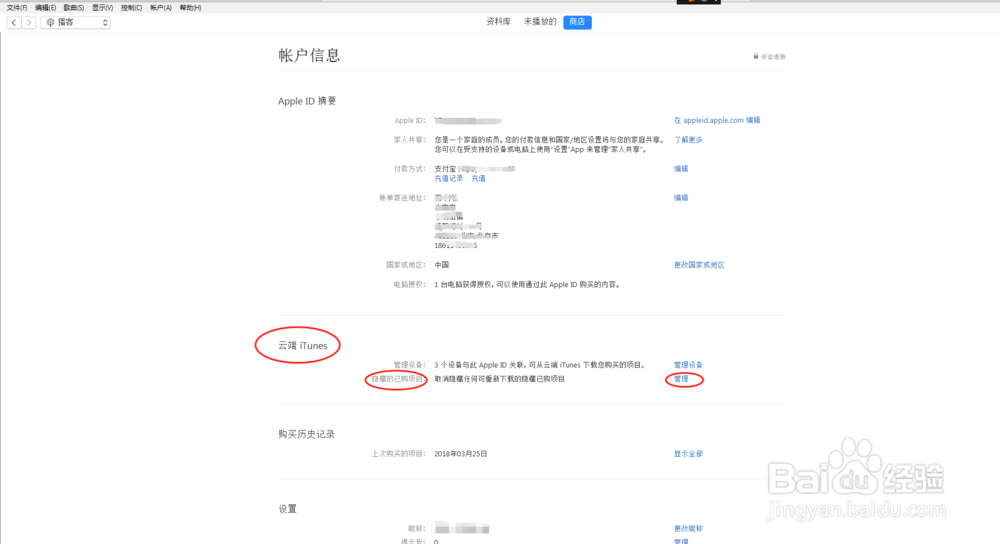
Task: Click 更改国家或地区 link
Action: tap(699, 265)
